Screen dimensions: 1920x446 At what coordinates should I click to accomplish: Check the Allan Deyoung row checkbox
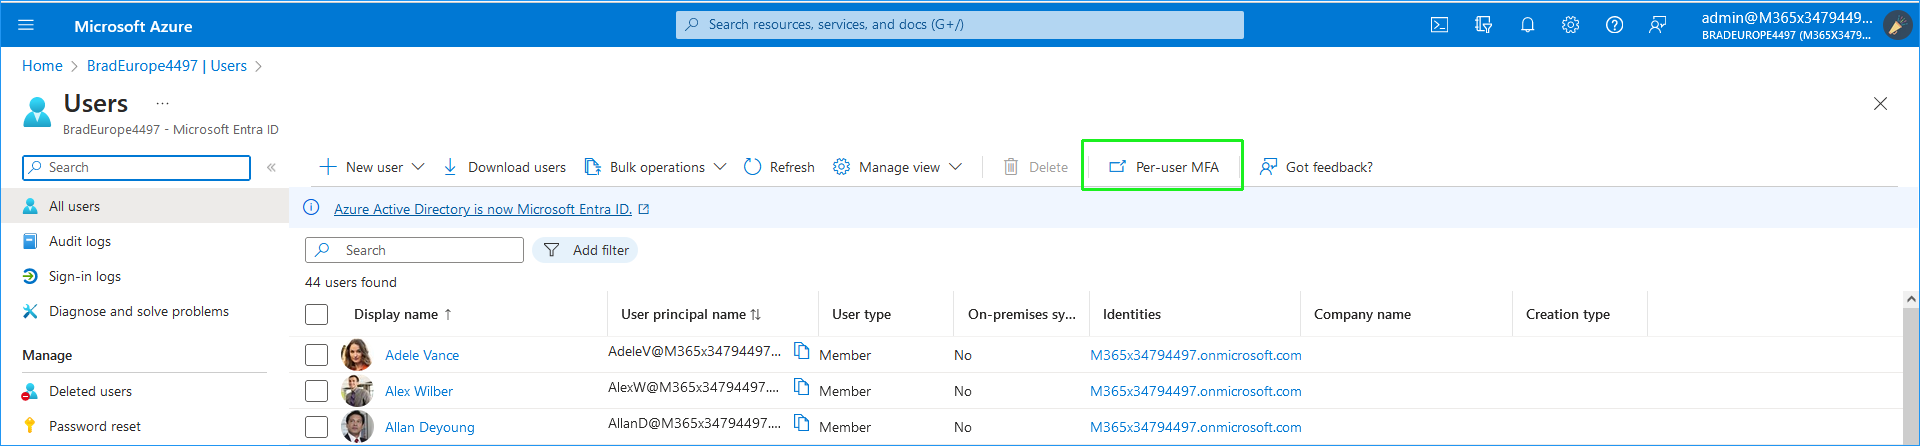(317, 427)
